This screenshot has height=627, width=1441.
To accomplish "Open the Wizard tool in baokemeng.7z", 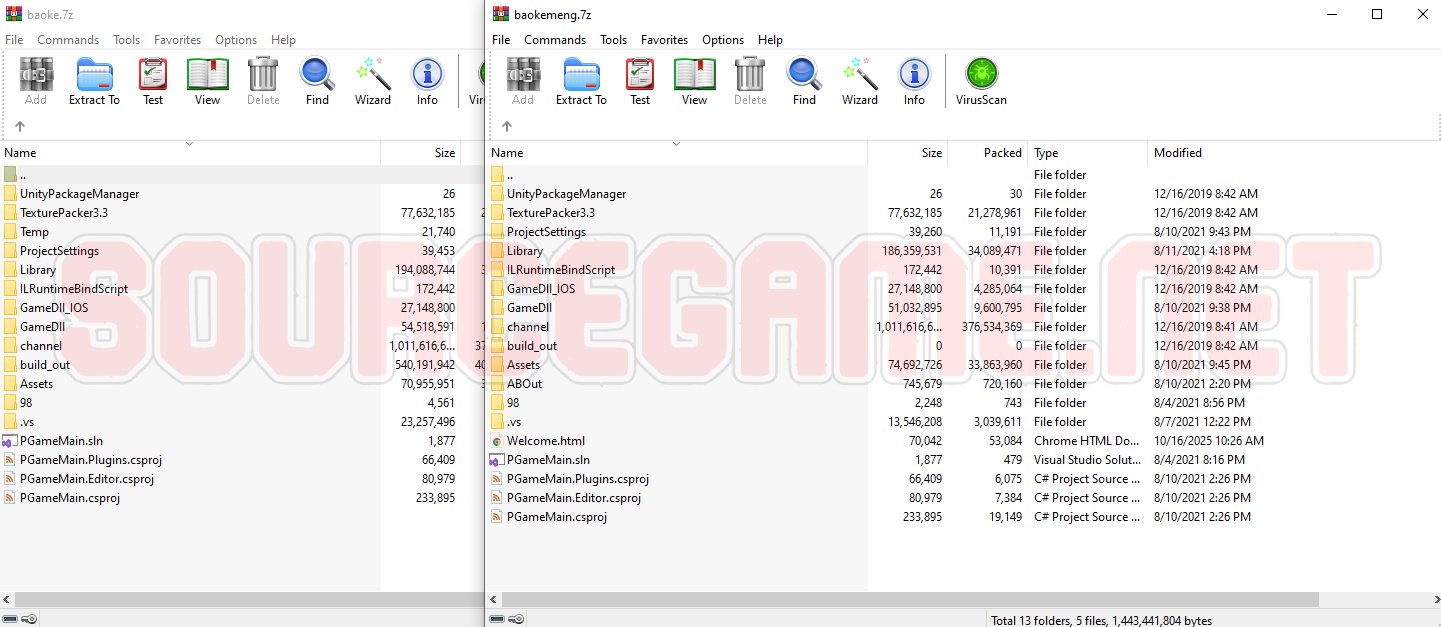I will (859, 81).
